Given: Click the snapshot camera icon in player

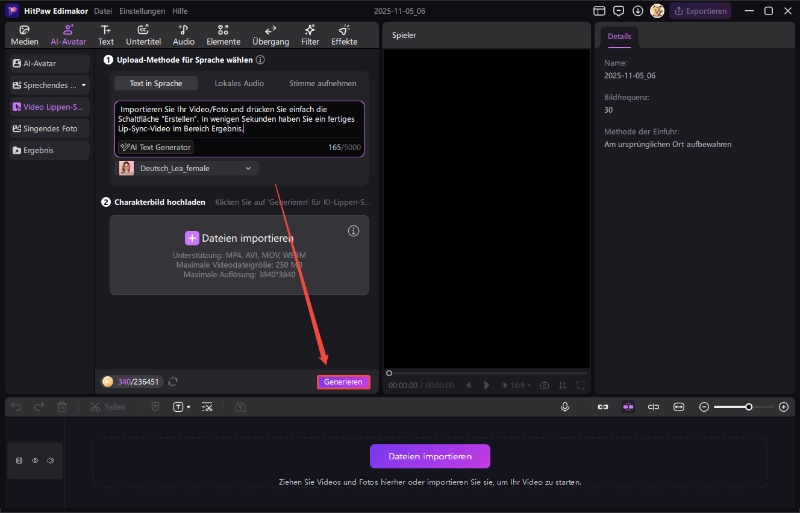Looking at the screenshot, I should (x=544, y=385).
